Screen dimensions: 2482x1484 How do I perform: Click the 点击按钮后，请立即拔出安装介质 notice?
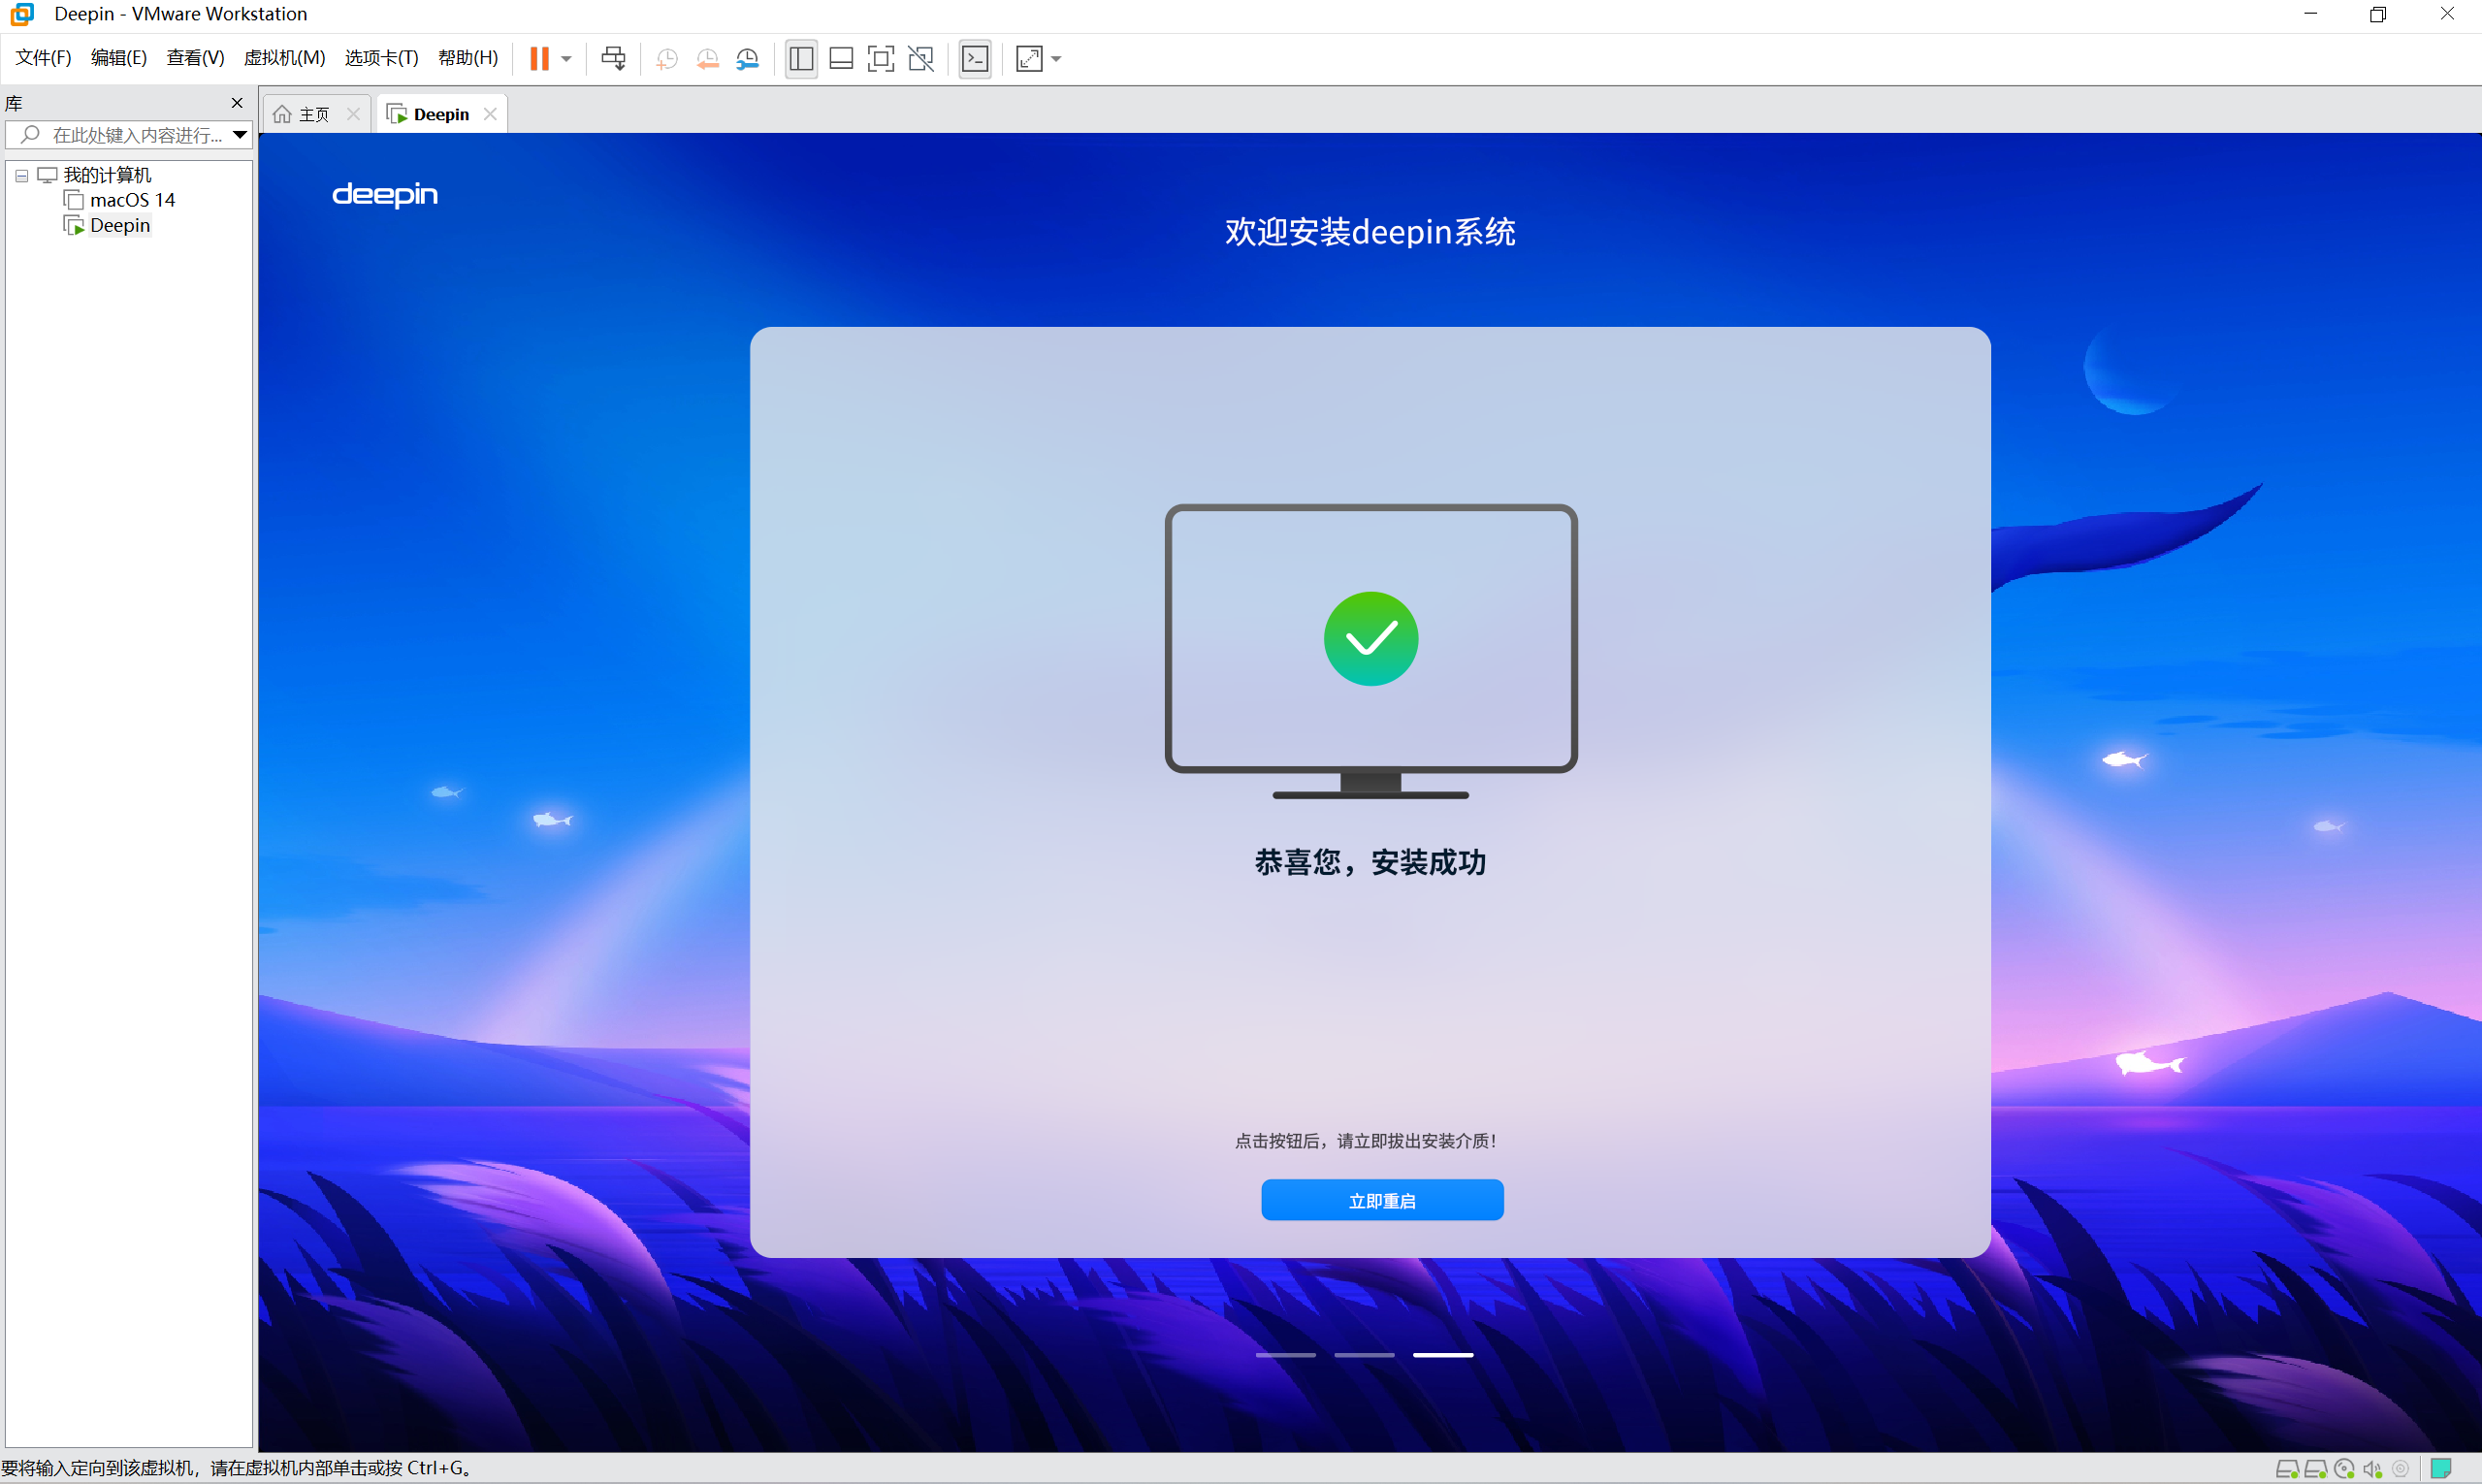pyautogui.click(x=1366, y=1141)
